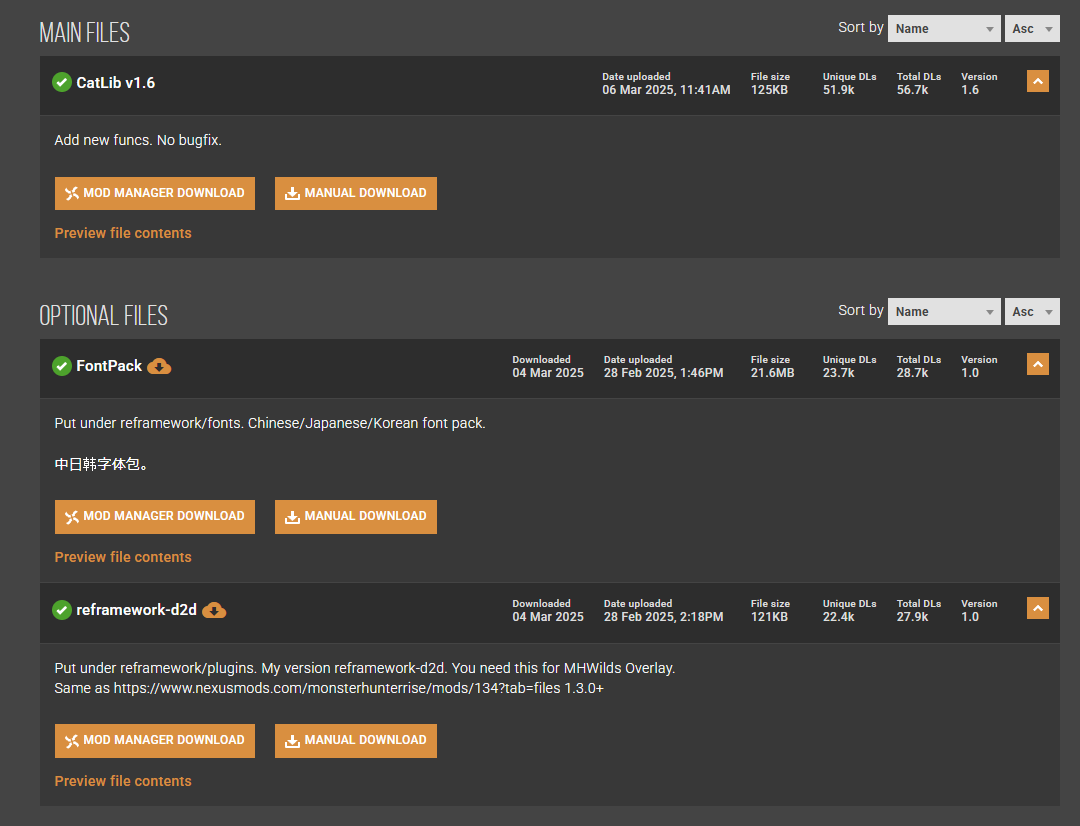Click the OPTIONAL FILES heading
Screen dimensions: 1080x826
(x=103, y=316)
